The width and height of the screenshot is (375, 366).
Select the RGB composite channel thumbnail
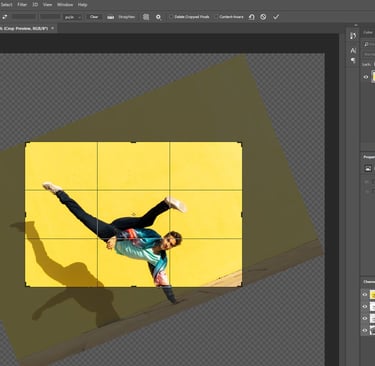point(373,295)
